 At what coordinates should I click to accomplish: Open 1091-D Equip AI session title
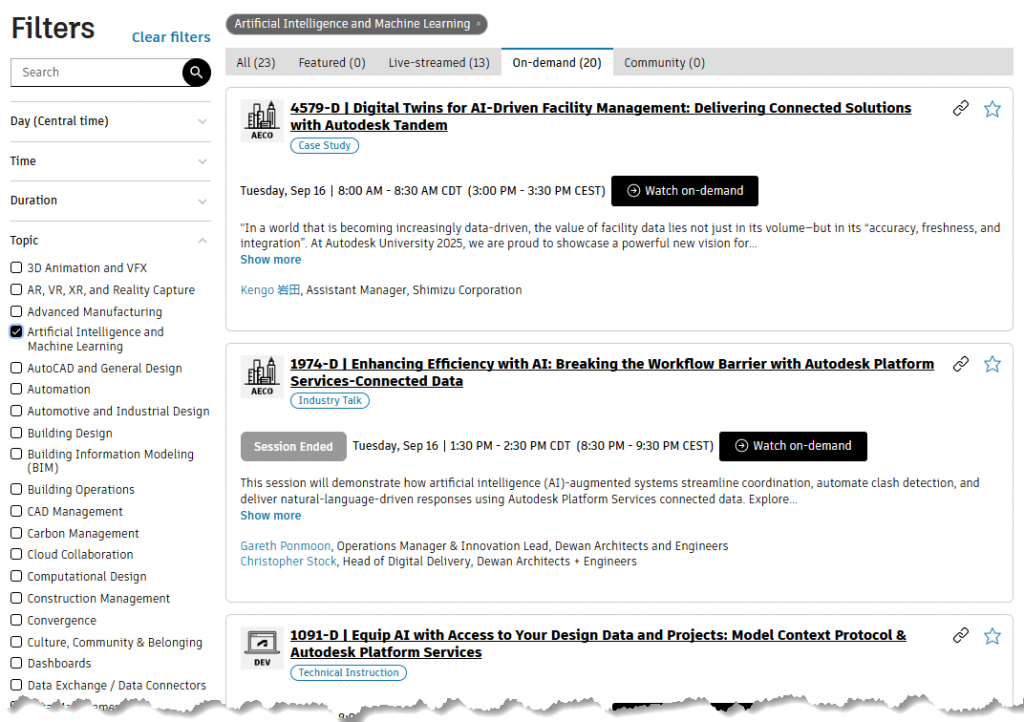pyautogui.click(x=598, y=643)
